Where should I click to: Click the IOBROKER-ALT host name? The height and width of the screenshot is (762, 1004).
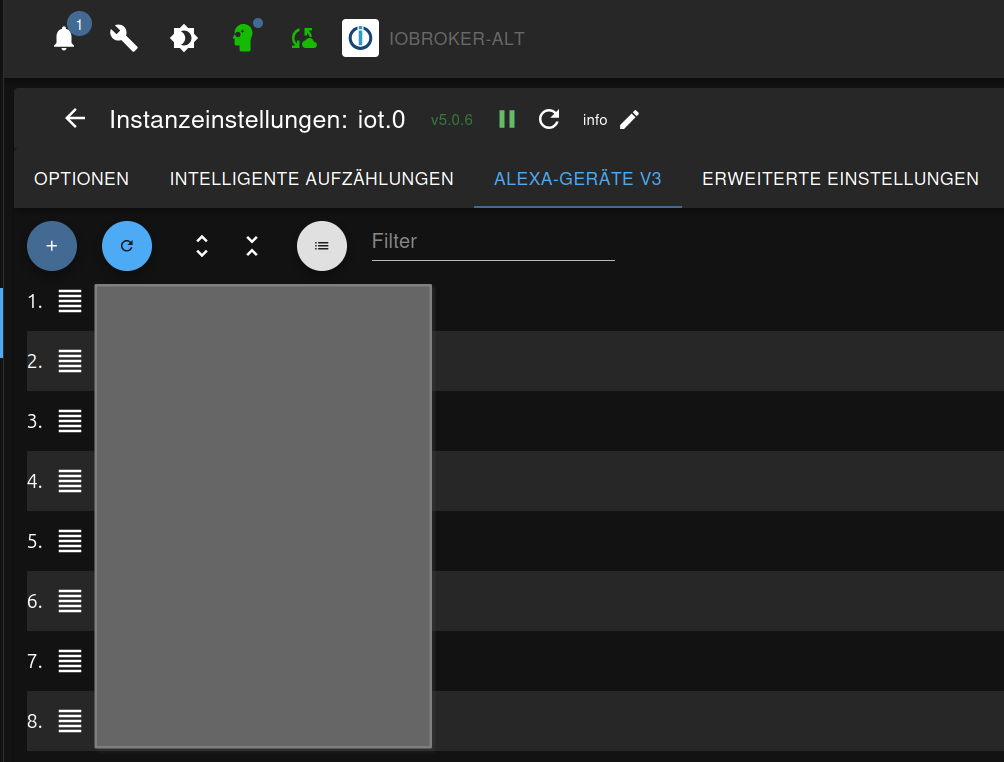click(457, 39)
